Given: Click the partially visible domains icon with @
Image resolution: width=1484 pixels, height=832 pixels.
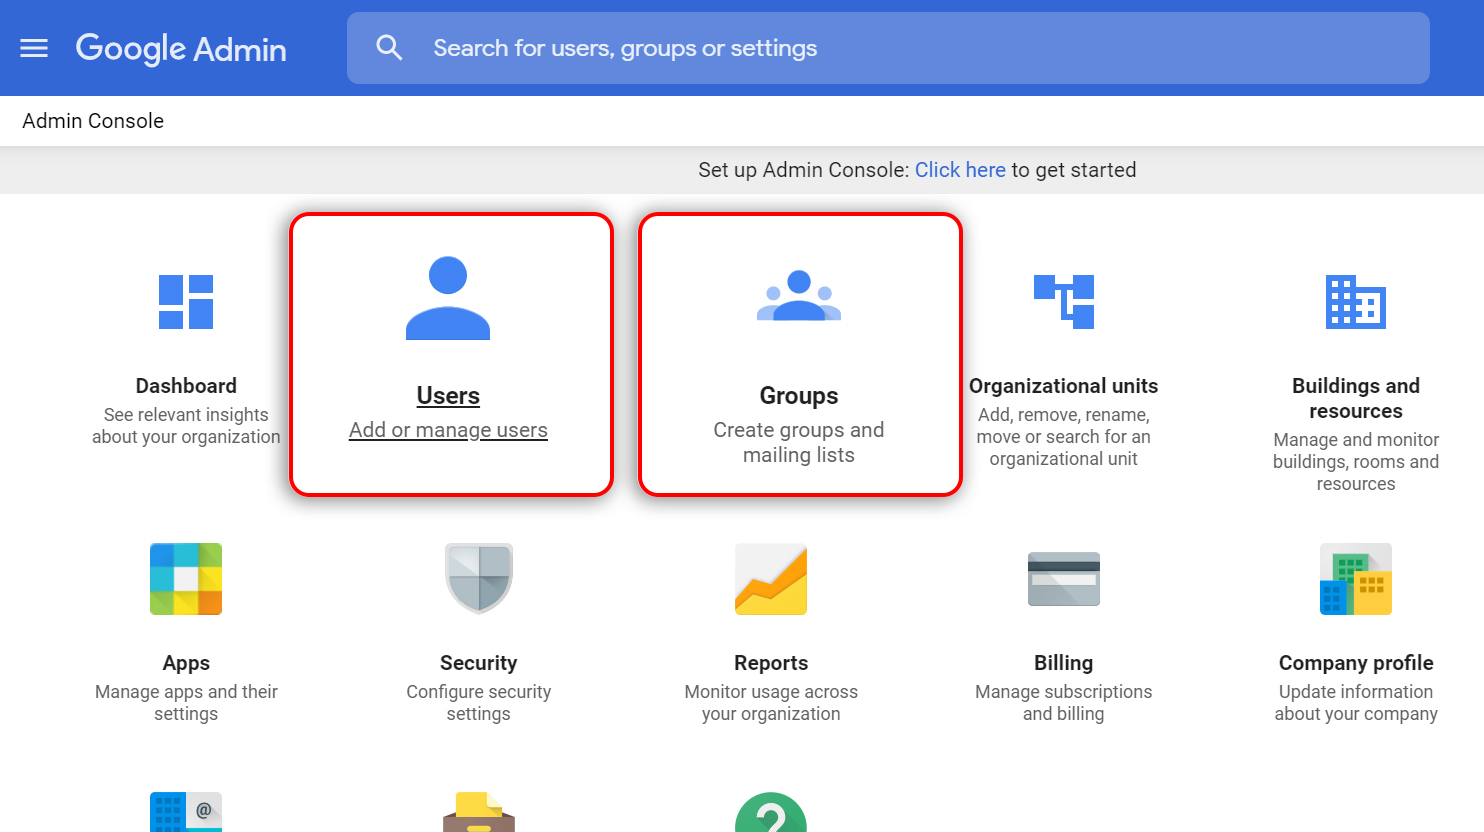Looking at the screenshot, I should click(186, 812).
